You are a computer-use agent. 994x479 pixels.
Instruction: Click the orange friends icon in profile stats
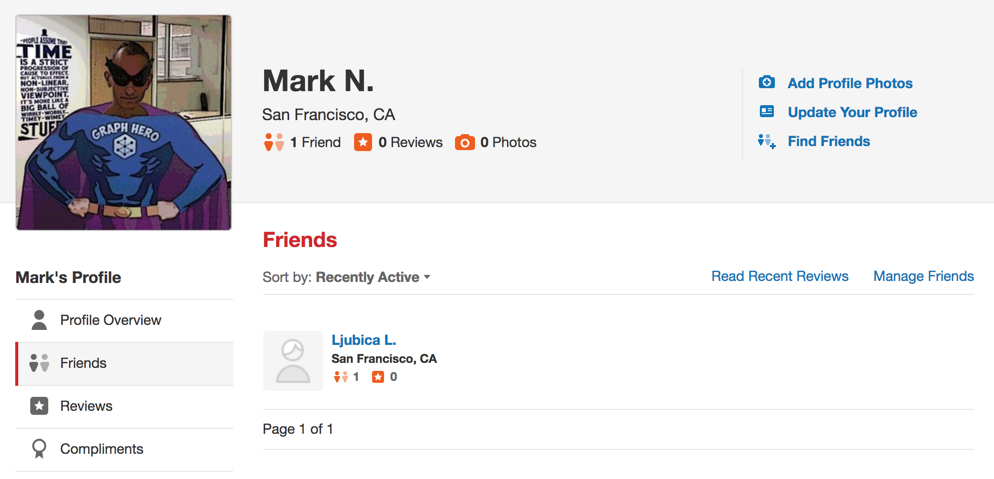274,143
